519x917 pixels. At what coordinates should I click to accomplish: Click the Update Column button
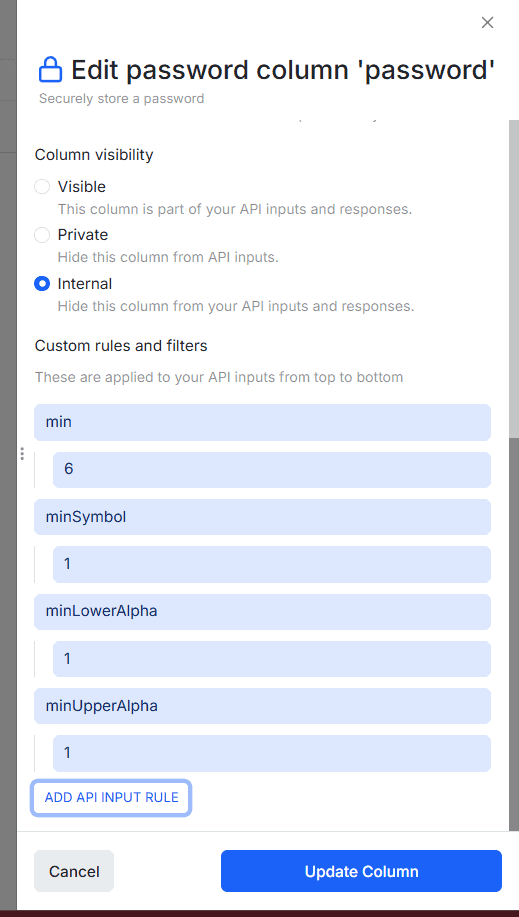click(362, 871)
